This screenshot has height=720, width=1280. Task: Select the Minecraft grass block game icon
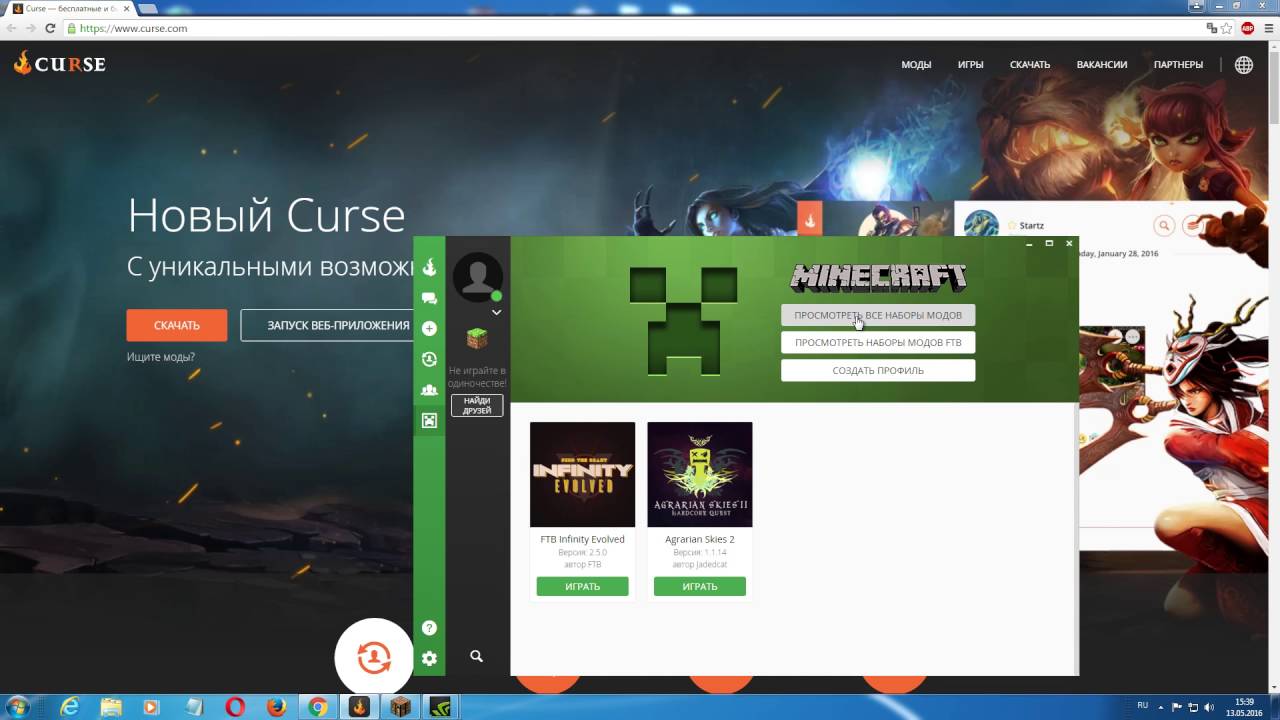(x=477, y=338)
